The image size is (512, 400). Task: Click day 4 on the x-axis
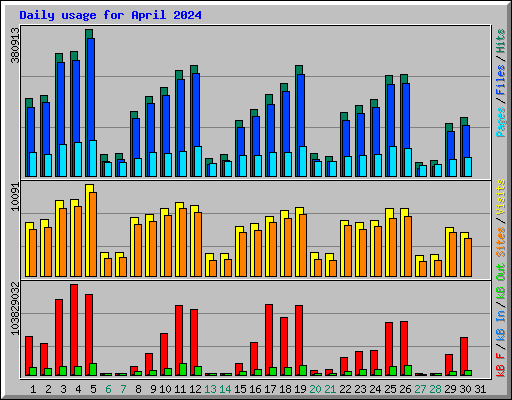pos(78,389)
